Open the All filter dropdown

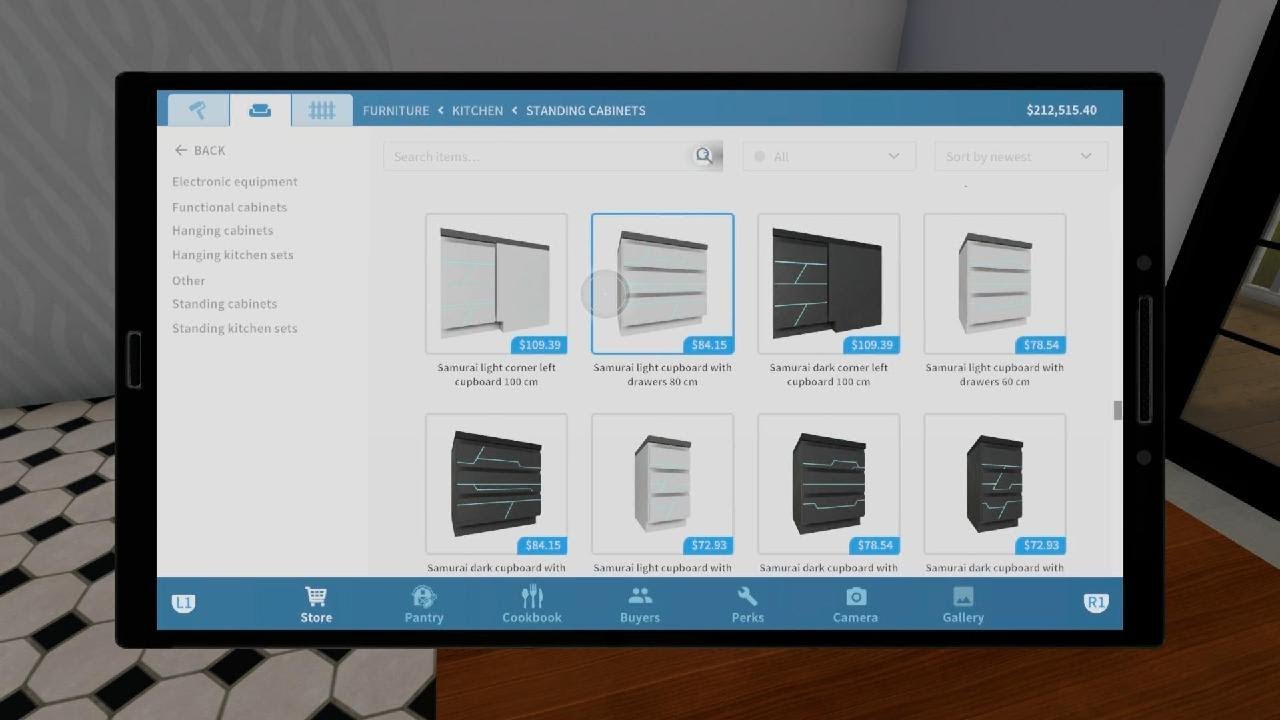tap(829, 156)
